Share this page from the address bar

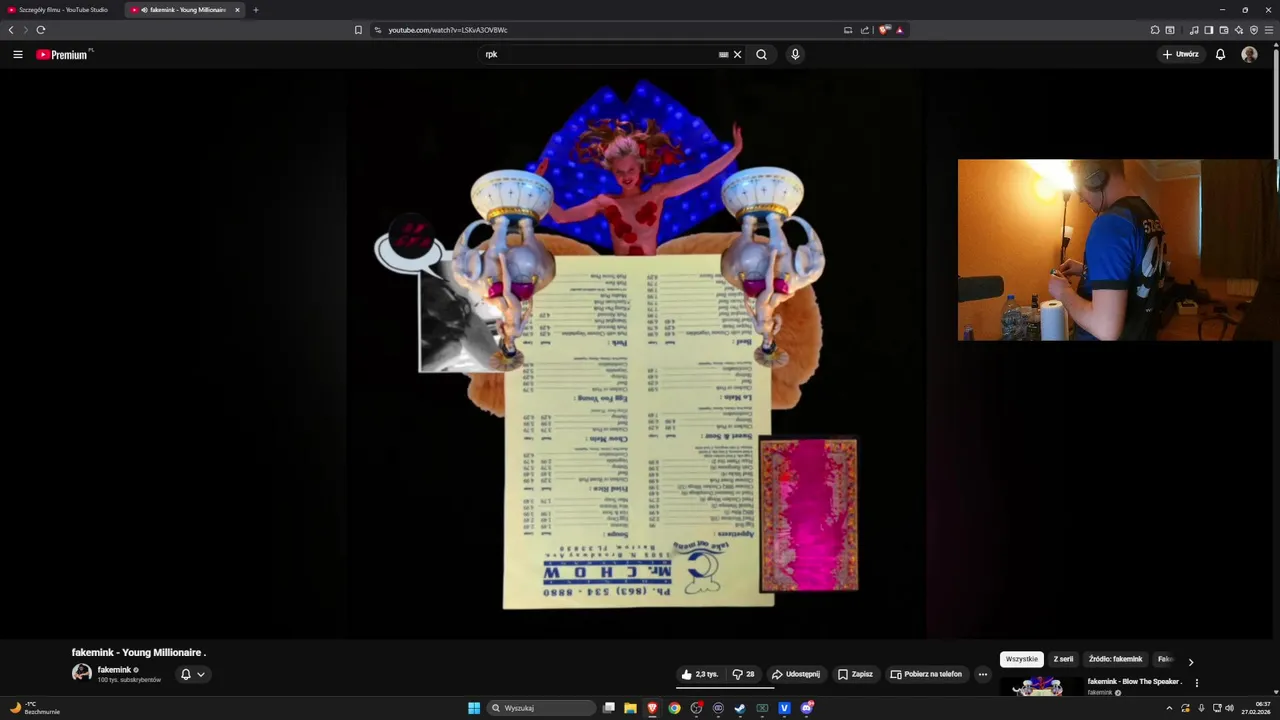coord(865,30)
